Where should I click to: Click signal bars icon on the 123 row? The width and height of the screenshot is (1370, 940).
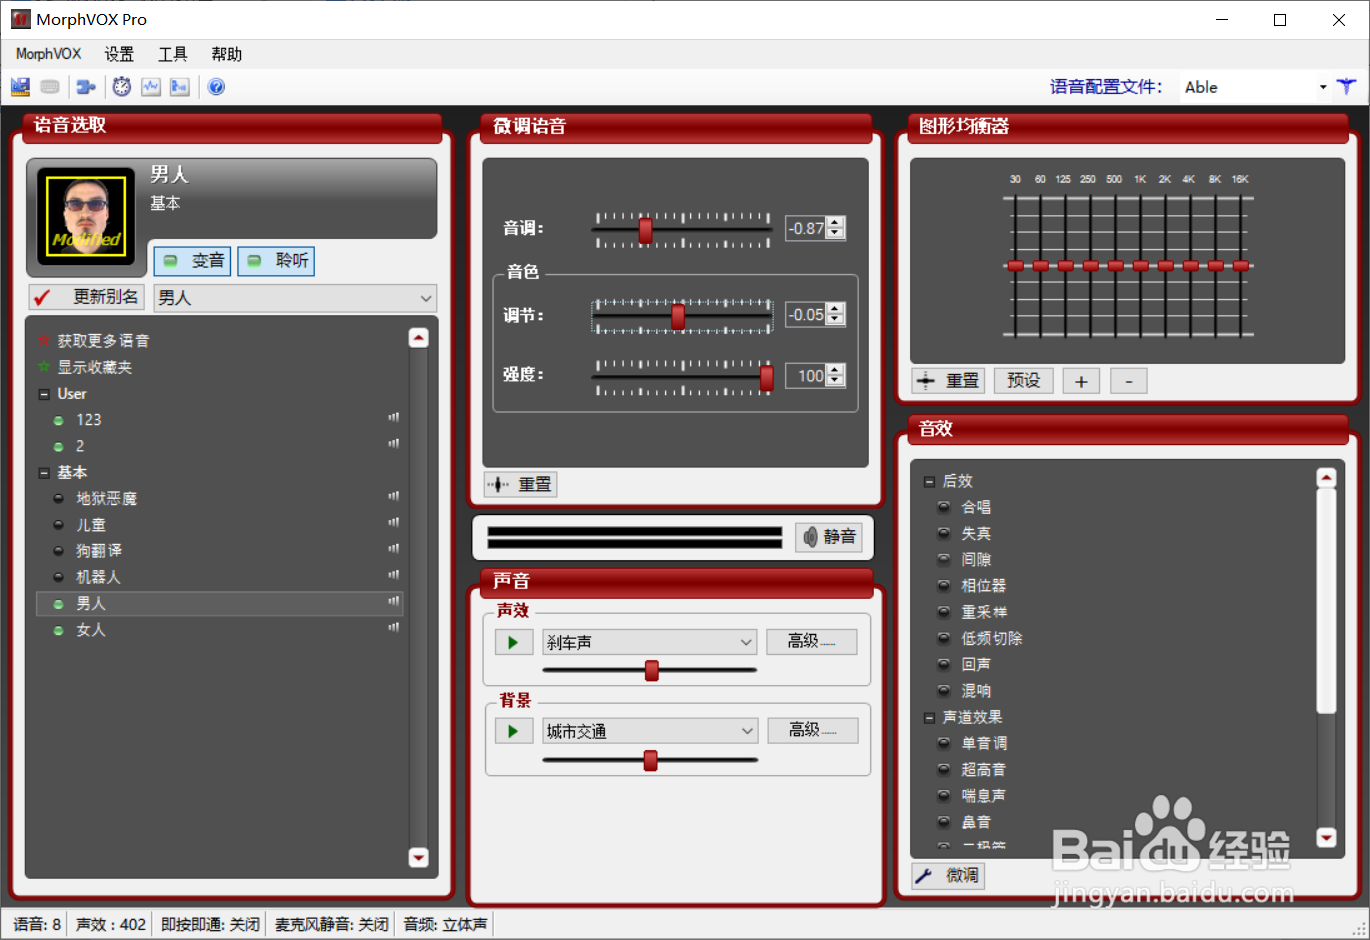(x=394, y=418)
